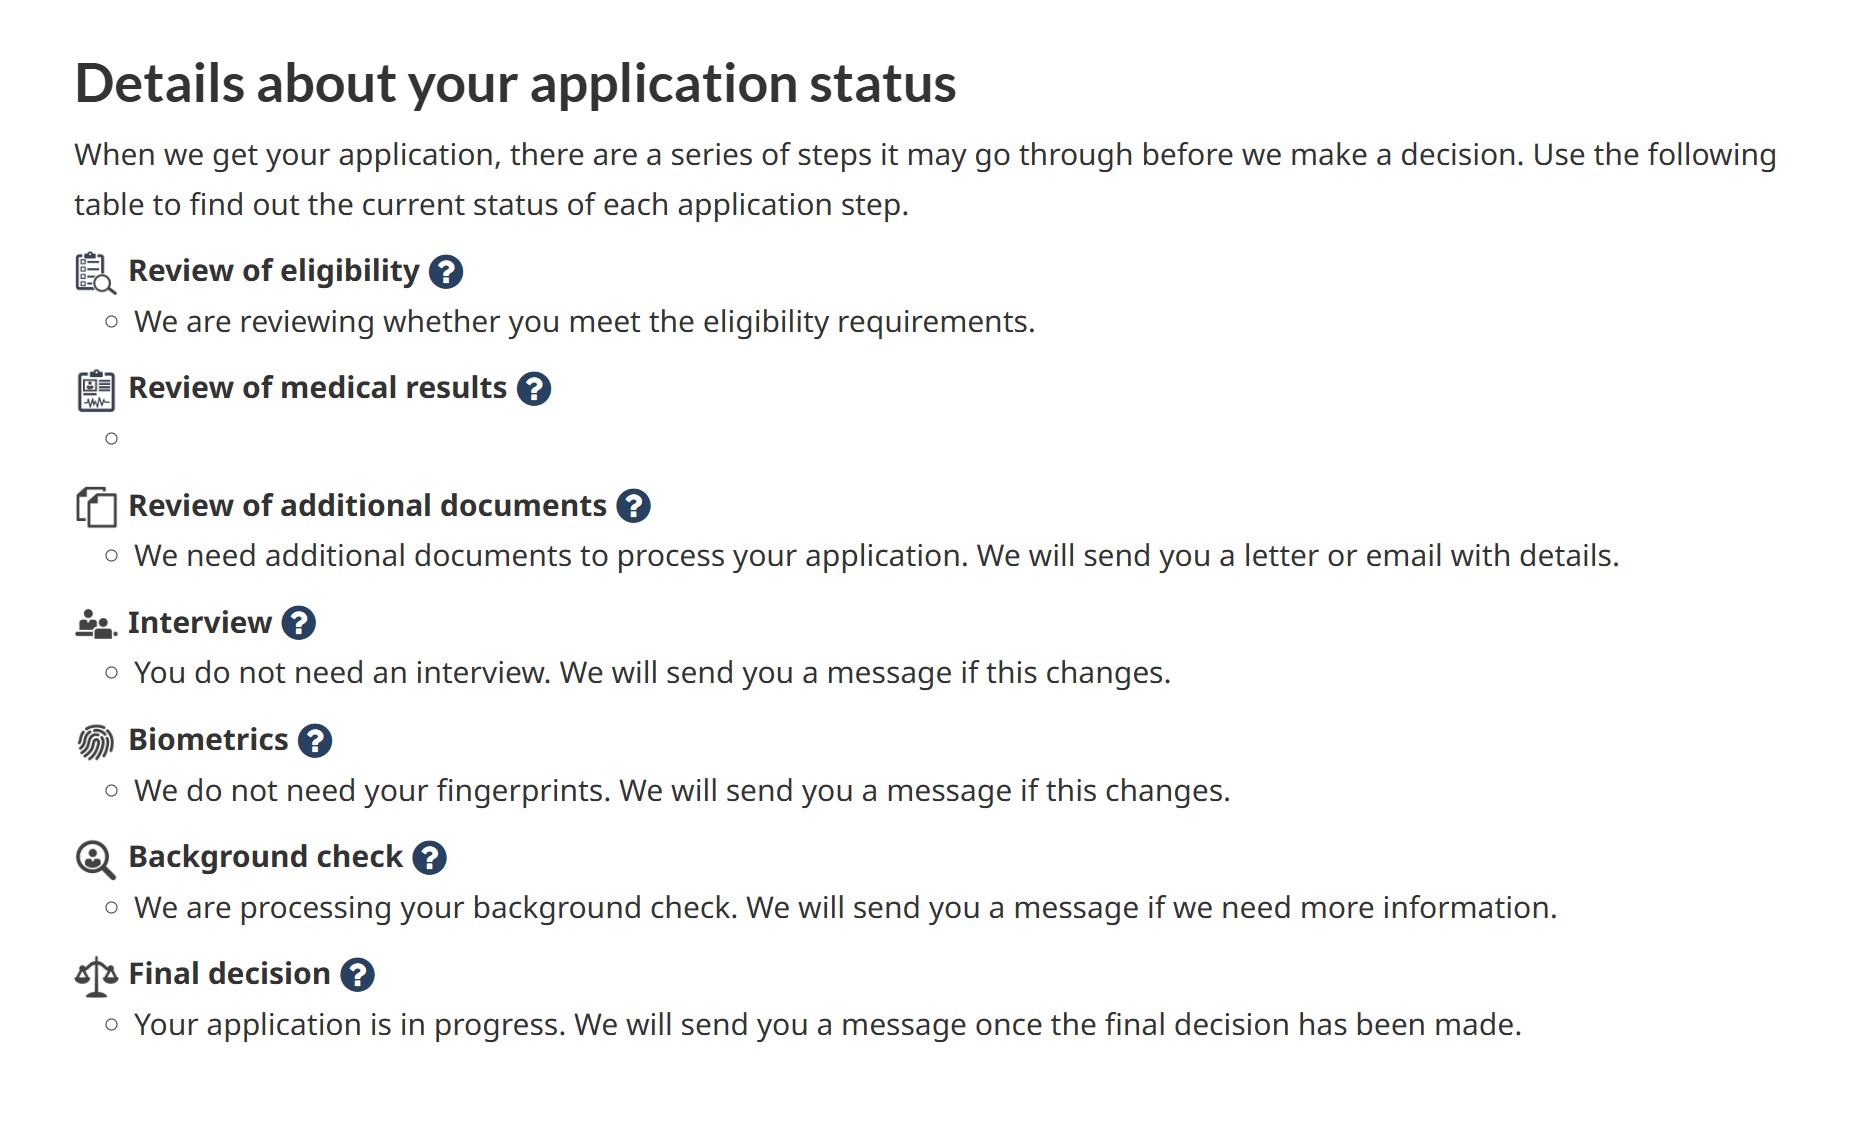Click the help icon beside Review of eligibility
Viewport: 1867px width, 1125px height.
coord(445,272)
